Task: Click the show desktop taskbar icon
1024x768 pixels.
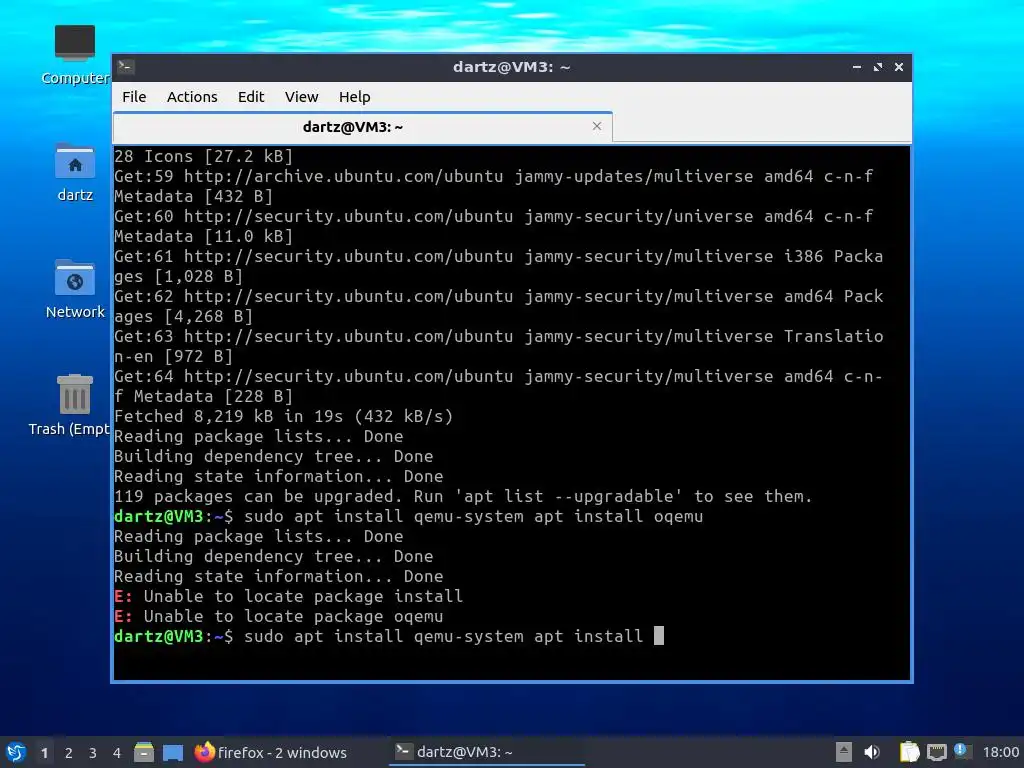Action: point(172,752)
